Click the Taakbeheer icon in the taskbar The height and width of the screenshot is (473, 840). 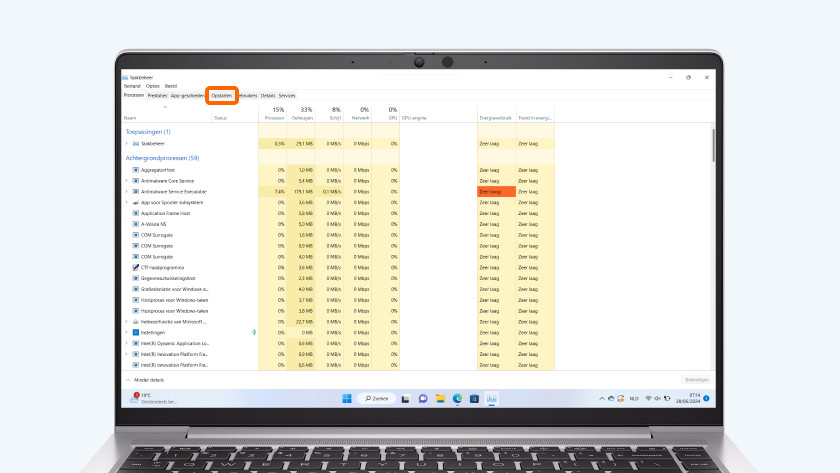point(491,398)
